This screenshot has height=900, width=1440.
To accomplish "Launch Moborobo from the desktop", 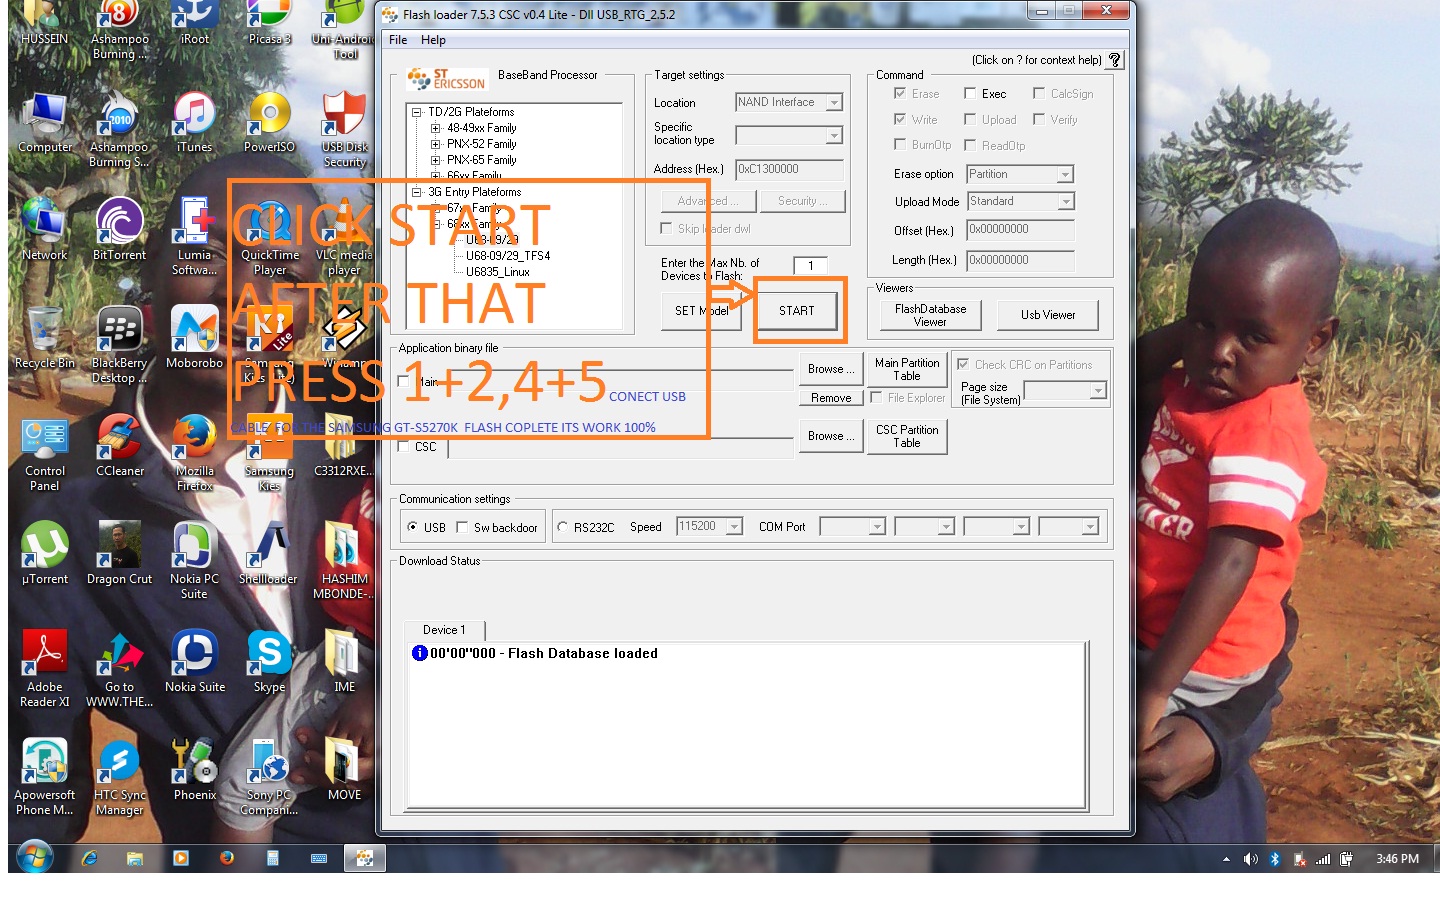I will click(x=194, y=338).
